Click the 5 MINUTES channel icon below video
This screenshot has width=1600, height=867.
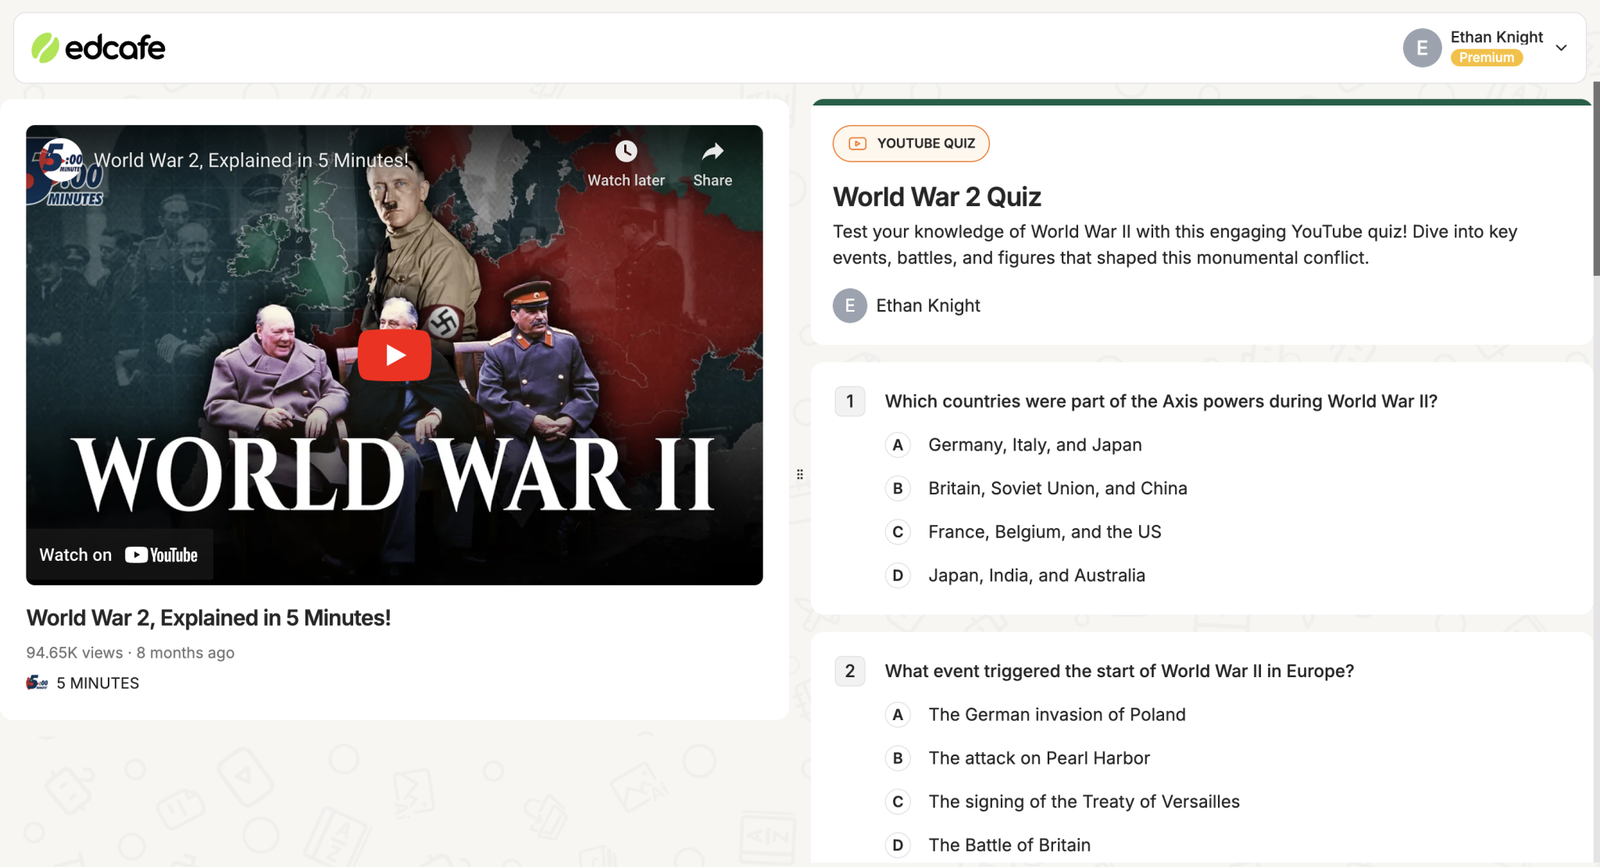tap(37, 683)
